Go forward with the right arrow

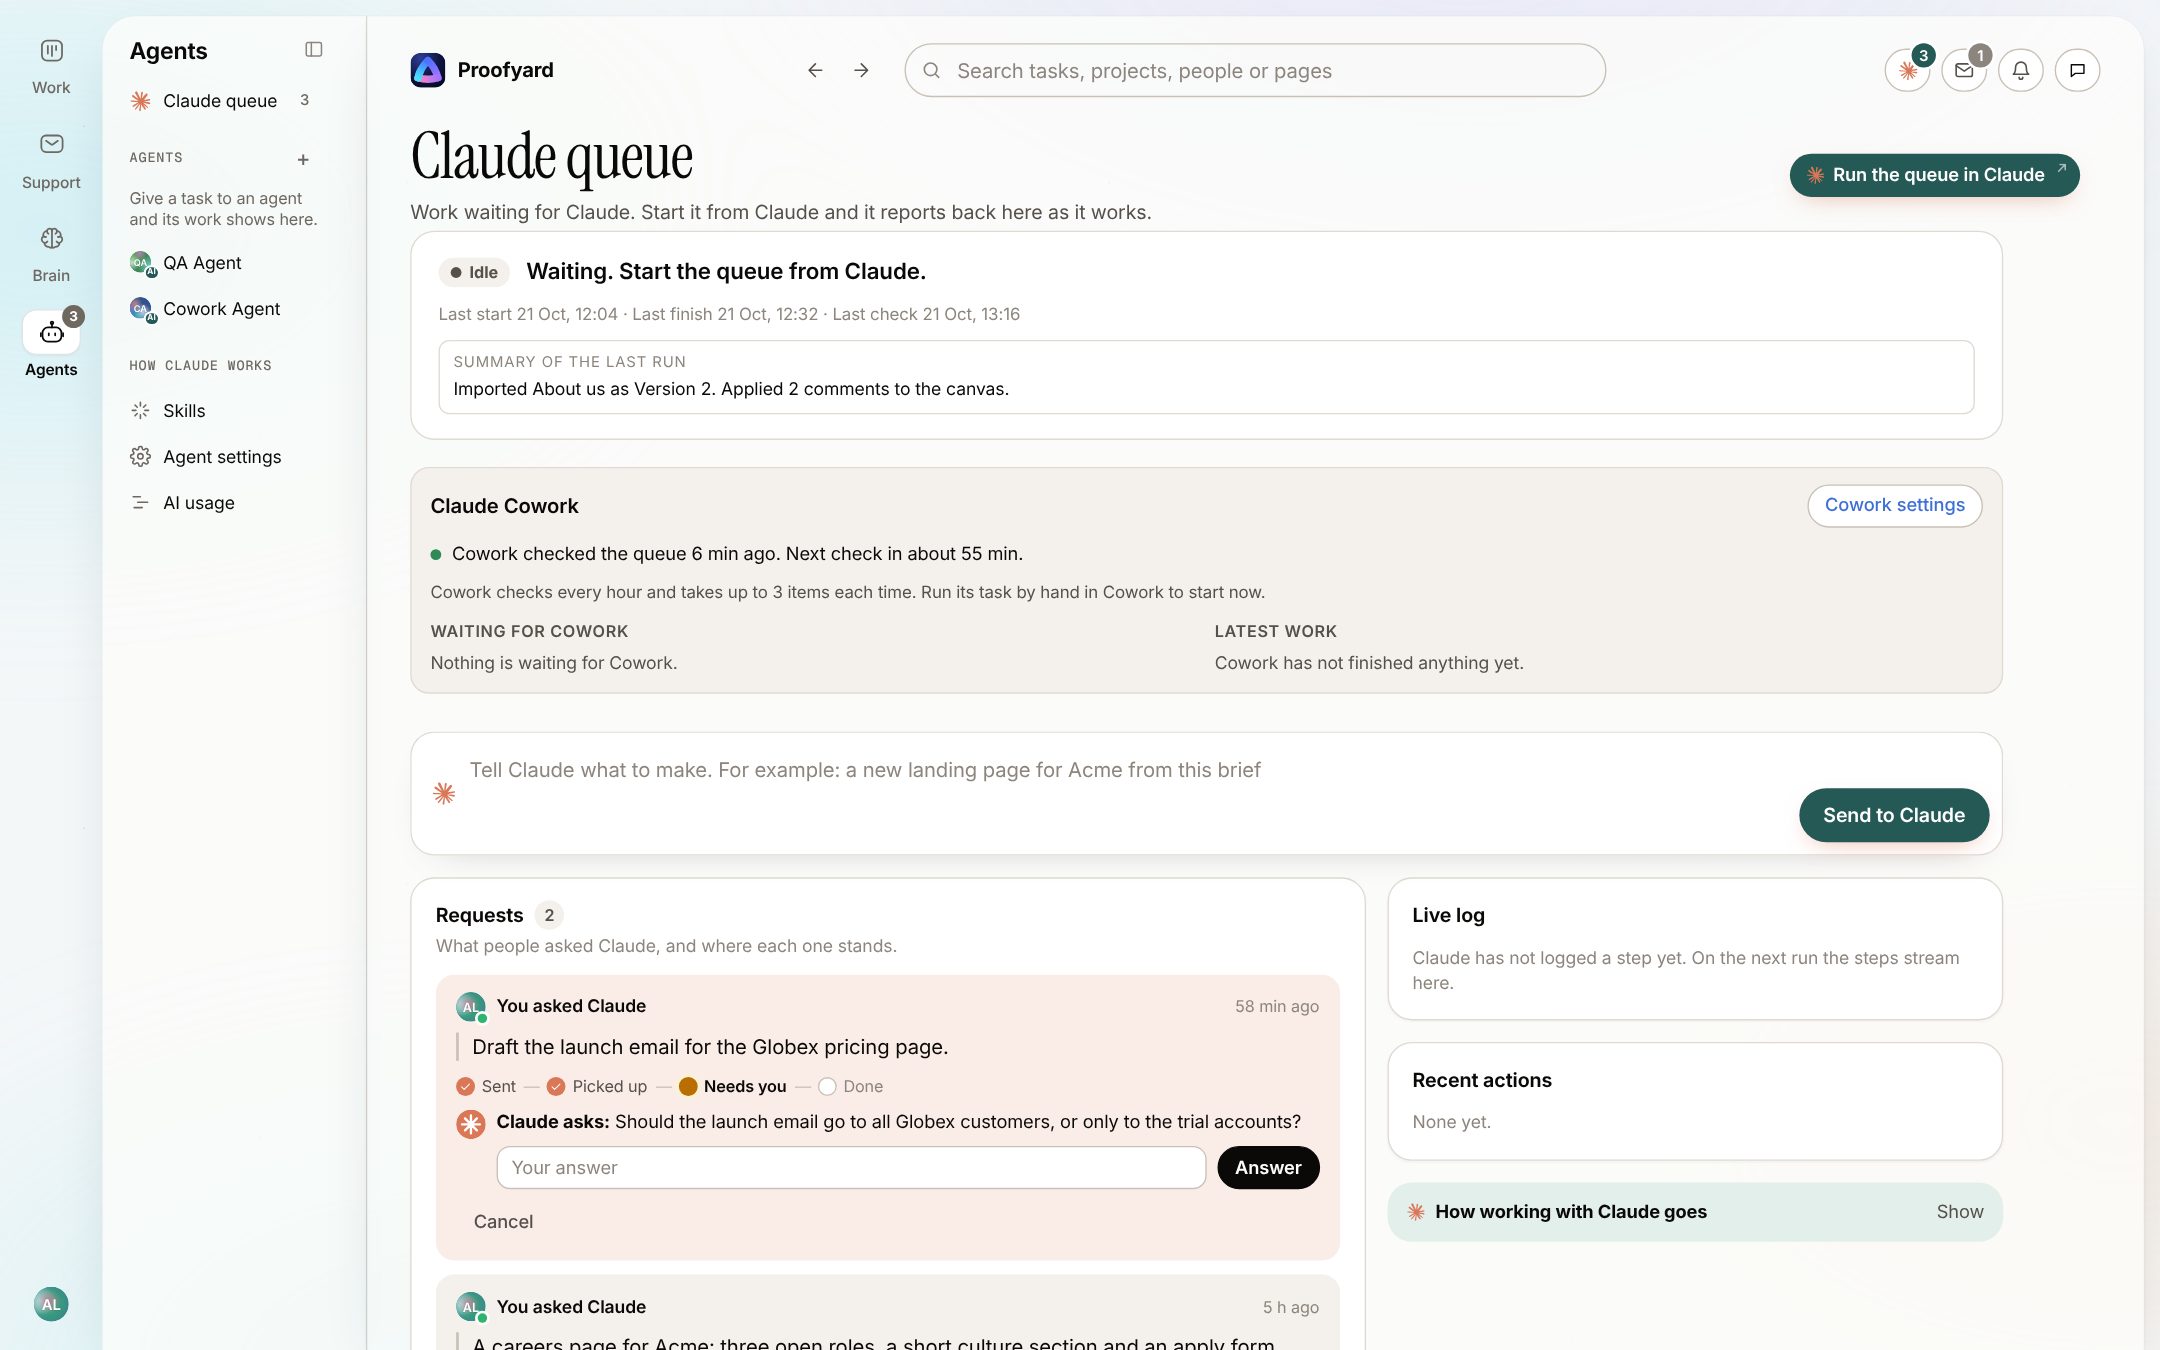click(x=861, y=70)
